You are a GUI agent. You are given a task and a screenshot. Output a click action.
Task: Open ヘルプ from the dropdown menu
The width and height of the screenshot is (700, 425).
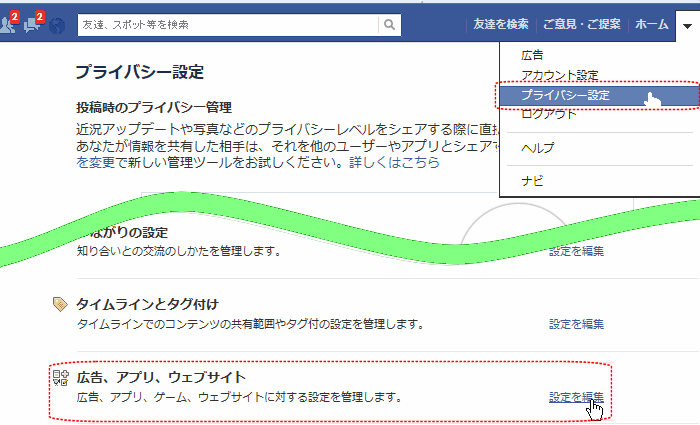[537, 147]
